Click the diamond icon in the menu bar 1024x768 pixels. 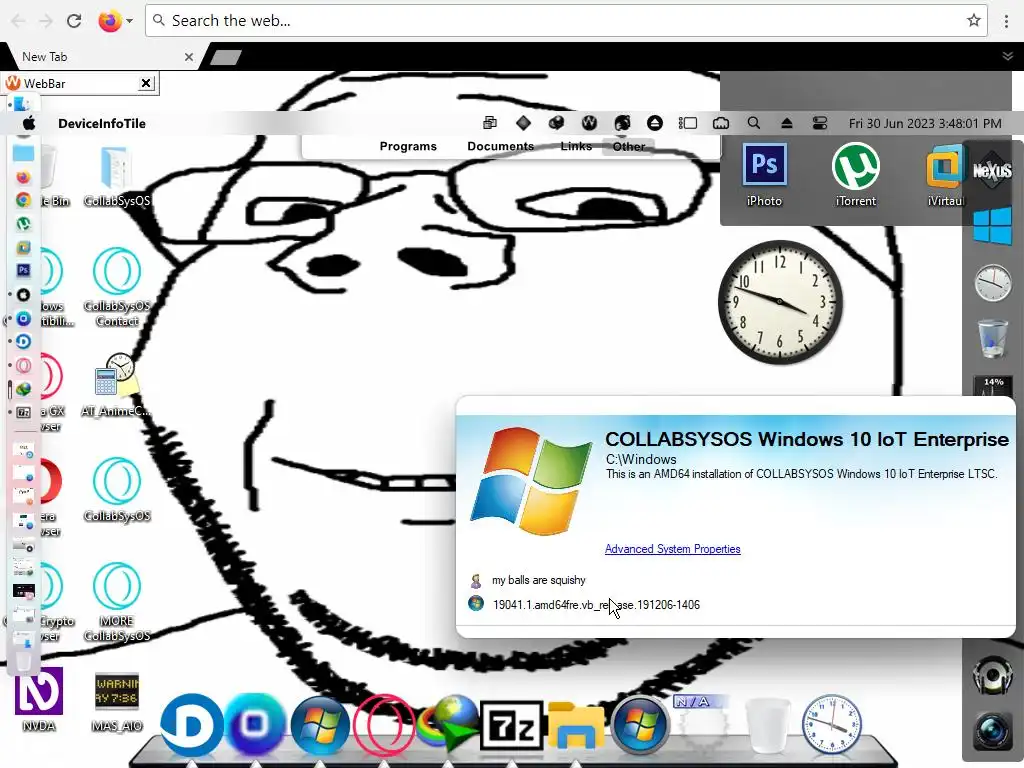(523, 123)
